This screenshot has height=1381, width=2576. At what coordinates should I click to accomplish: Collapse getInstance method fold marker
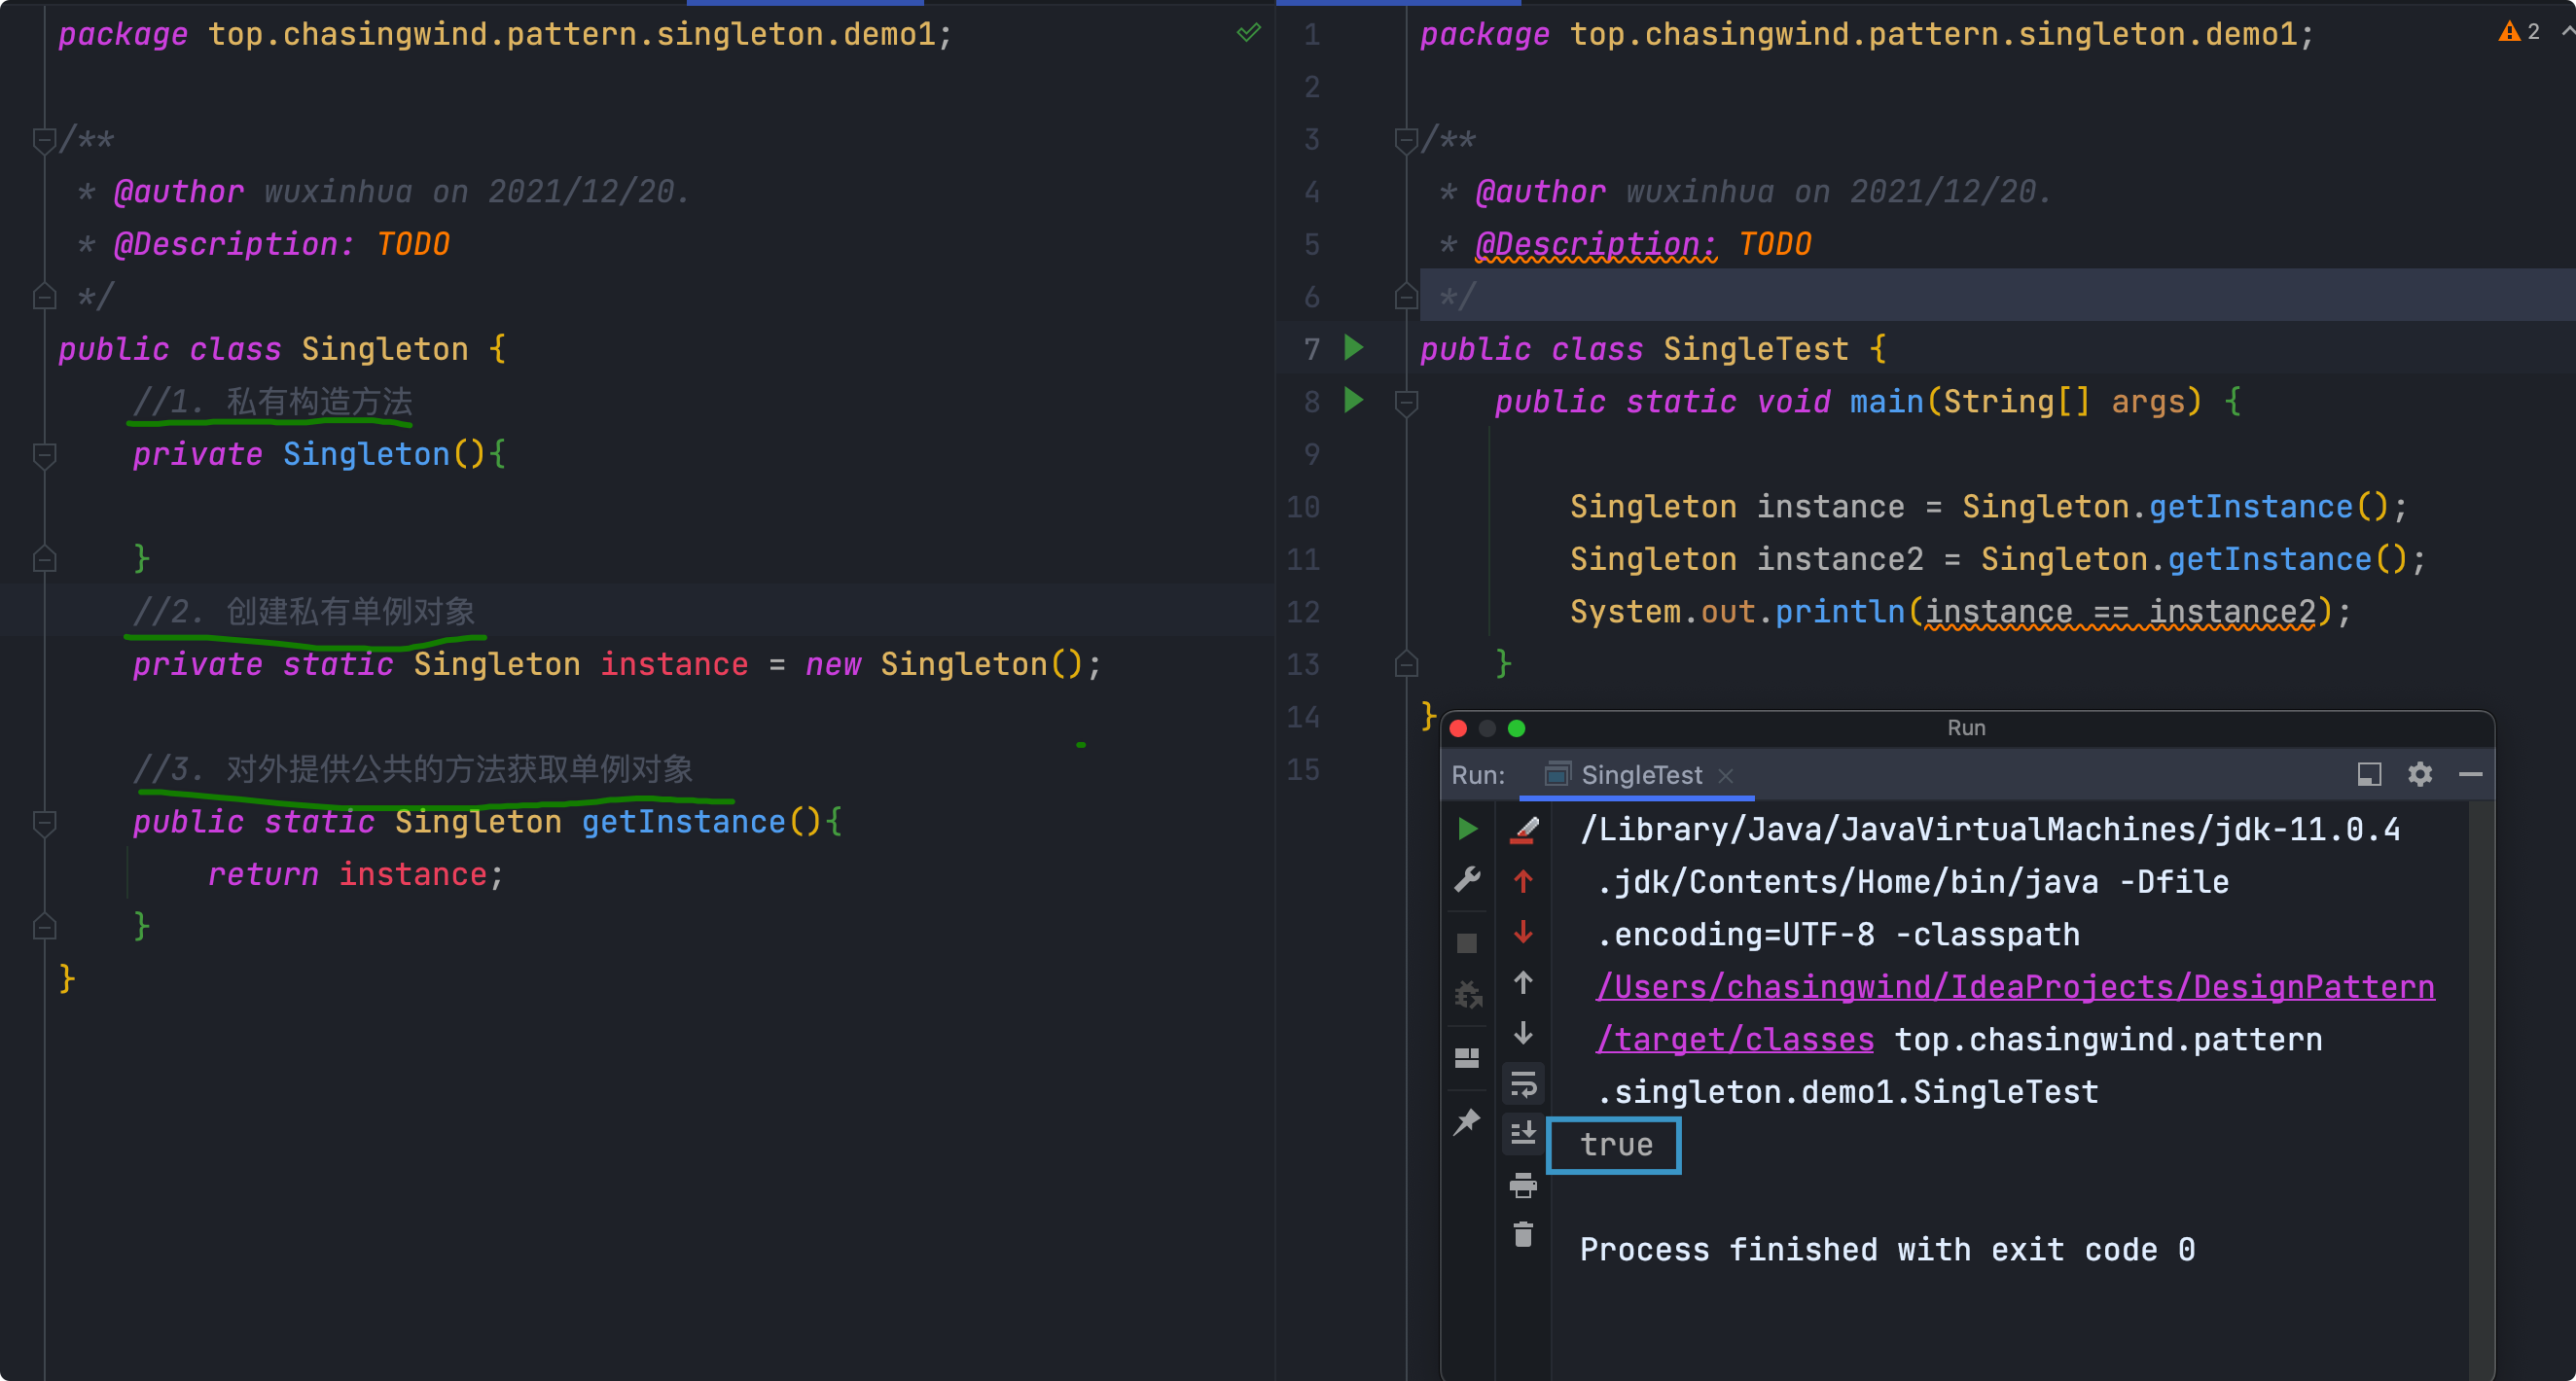pos(44,823)
